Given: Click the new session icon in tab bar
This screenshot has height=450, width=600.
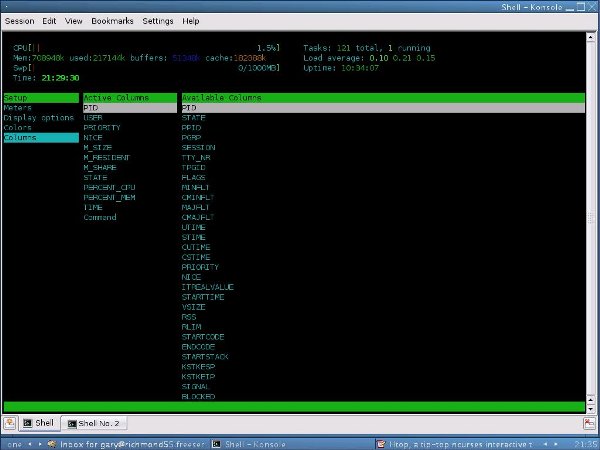Looking at the screenshot, I should [9, 423].
